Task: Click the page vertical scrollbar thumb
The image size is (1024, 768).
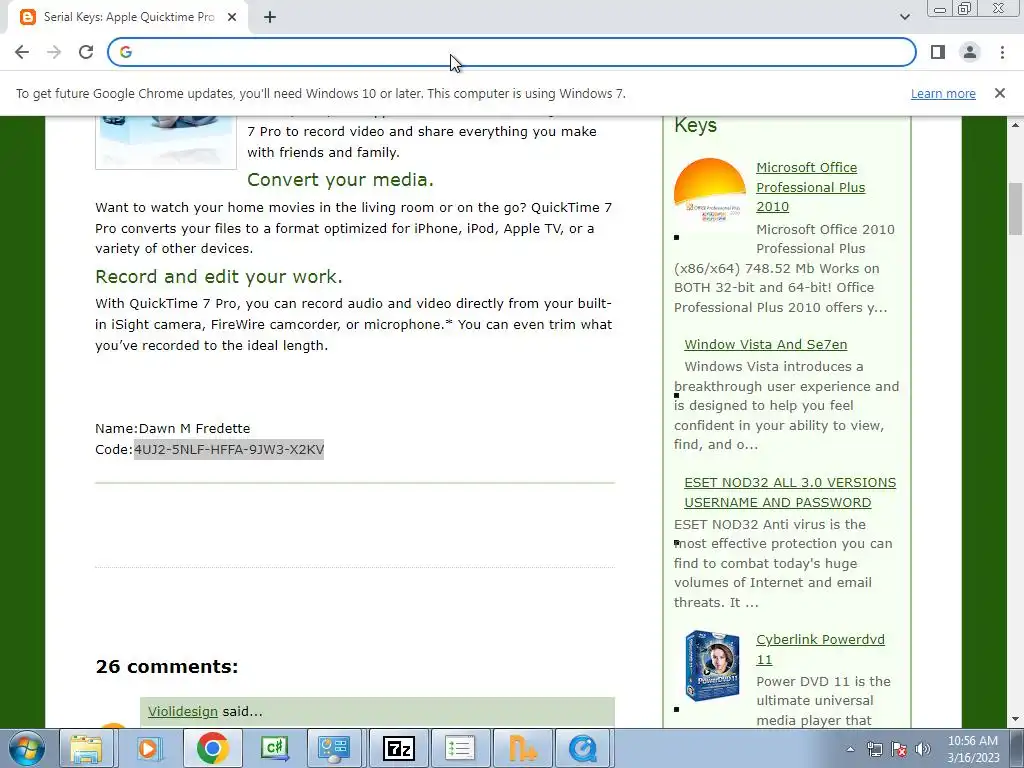Action: point(1016,208)
